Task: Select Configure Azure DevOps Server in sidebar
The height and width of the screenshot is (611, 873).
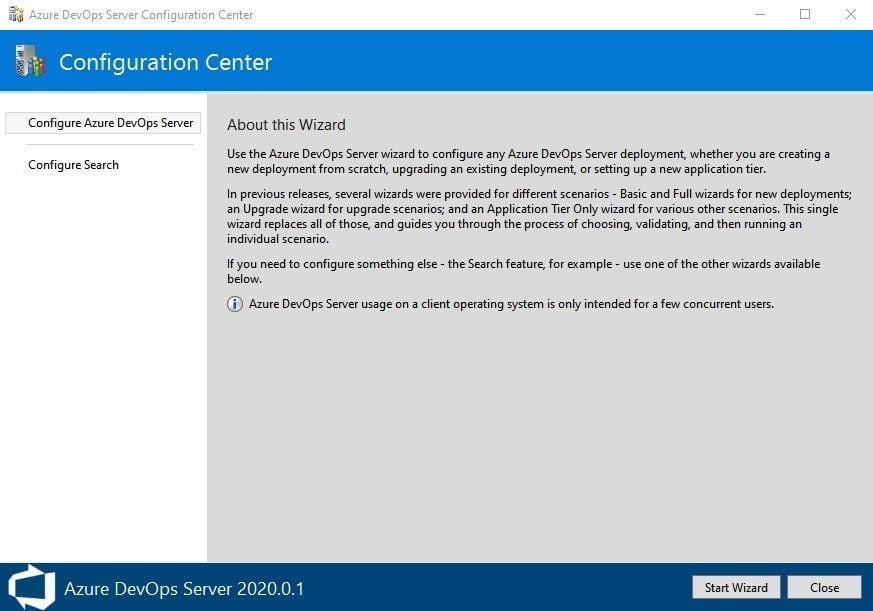Action: coord(110,123)
